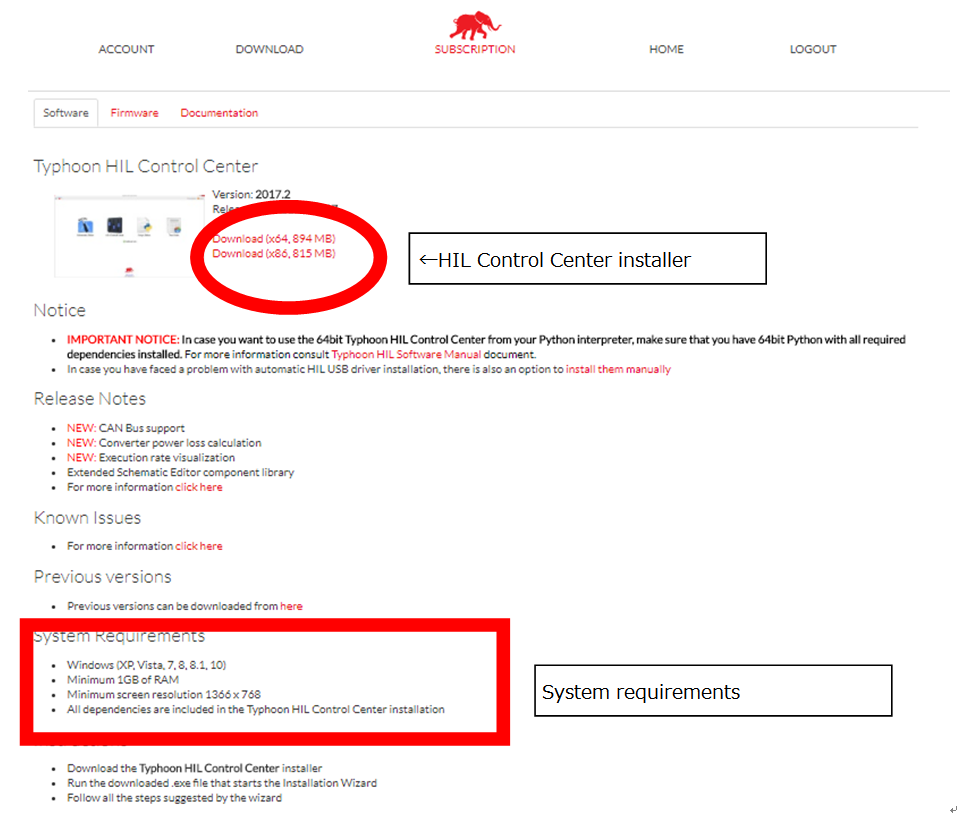The height and width of the screenshot is (816, 960).
Task: Click LOGOUT in the top navigation
Action: 812,49
